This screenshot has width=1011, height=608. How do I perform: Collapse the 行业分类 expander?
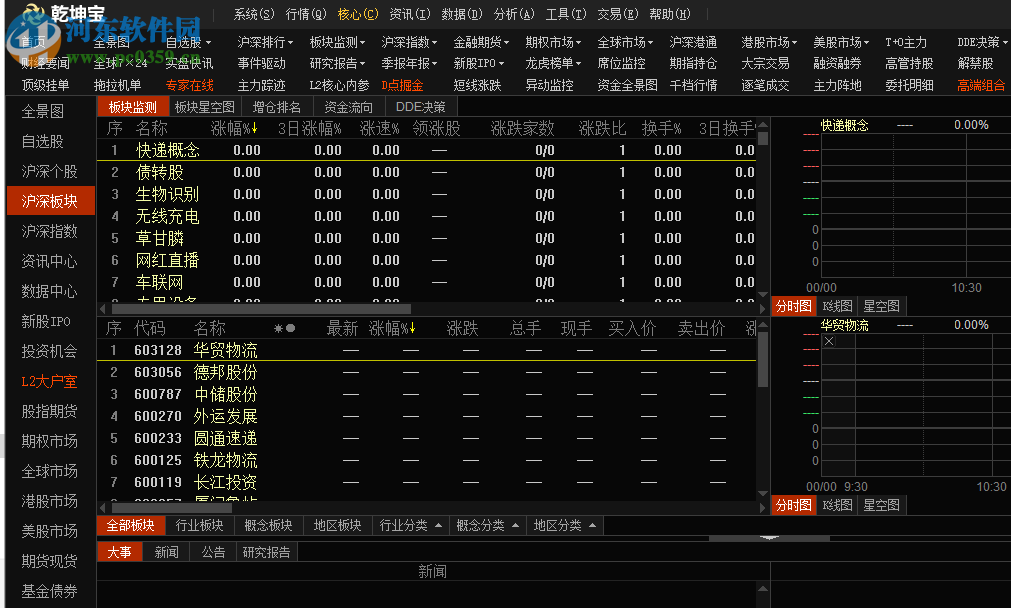410,525
